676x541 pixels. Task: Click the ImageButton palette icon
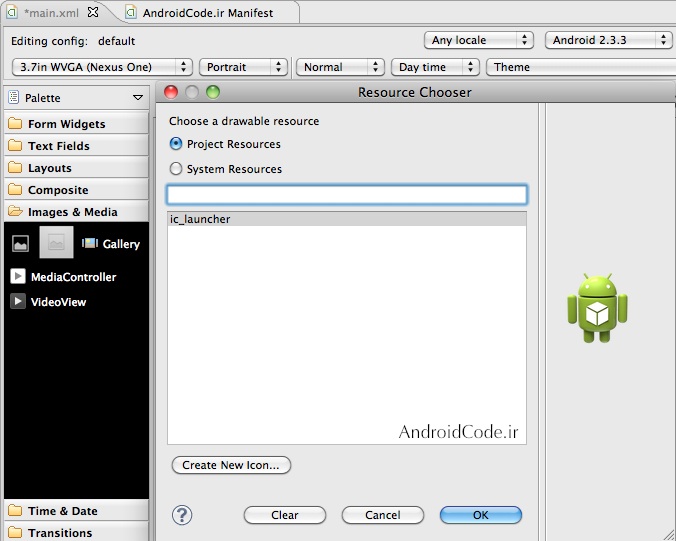click(x=56, y=243)
